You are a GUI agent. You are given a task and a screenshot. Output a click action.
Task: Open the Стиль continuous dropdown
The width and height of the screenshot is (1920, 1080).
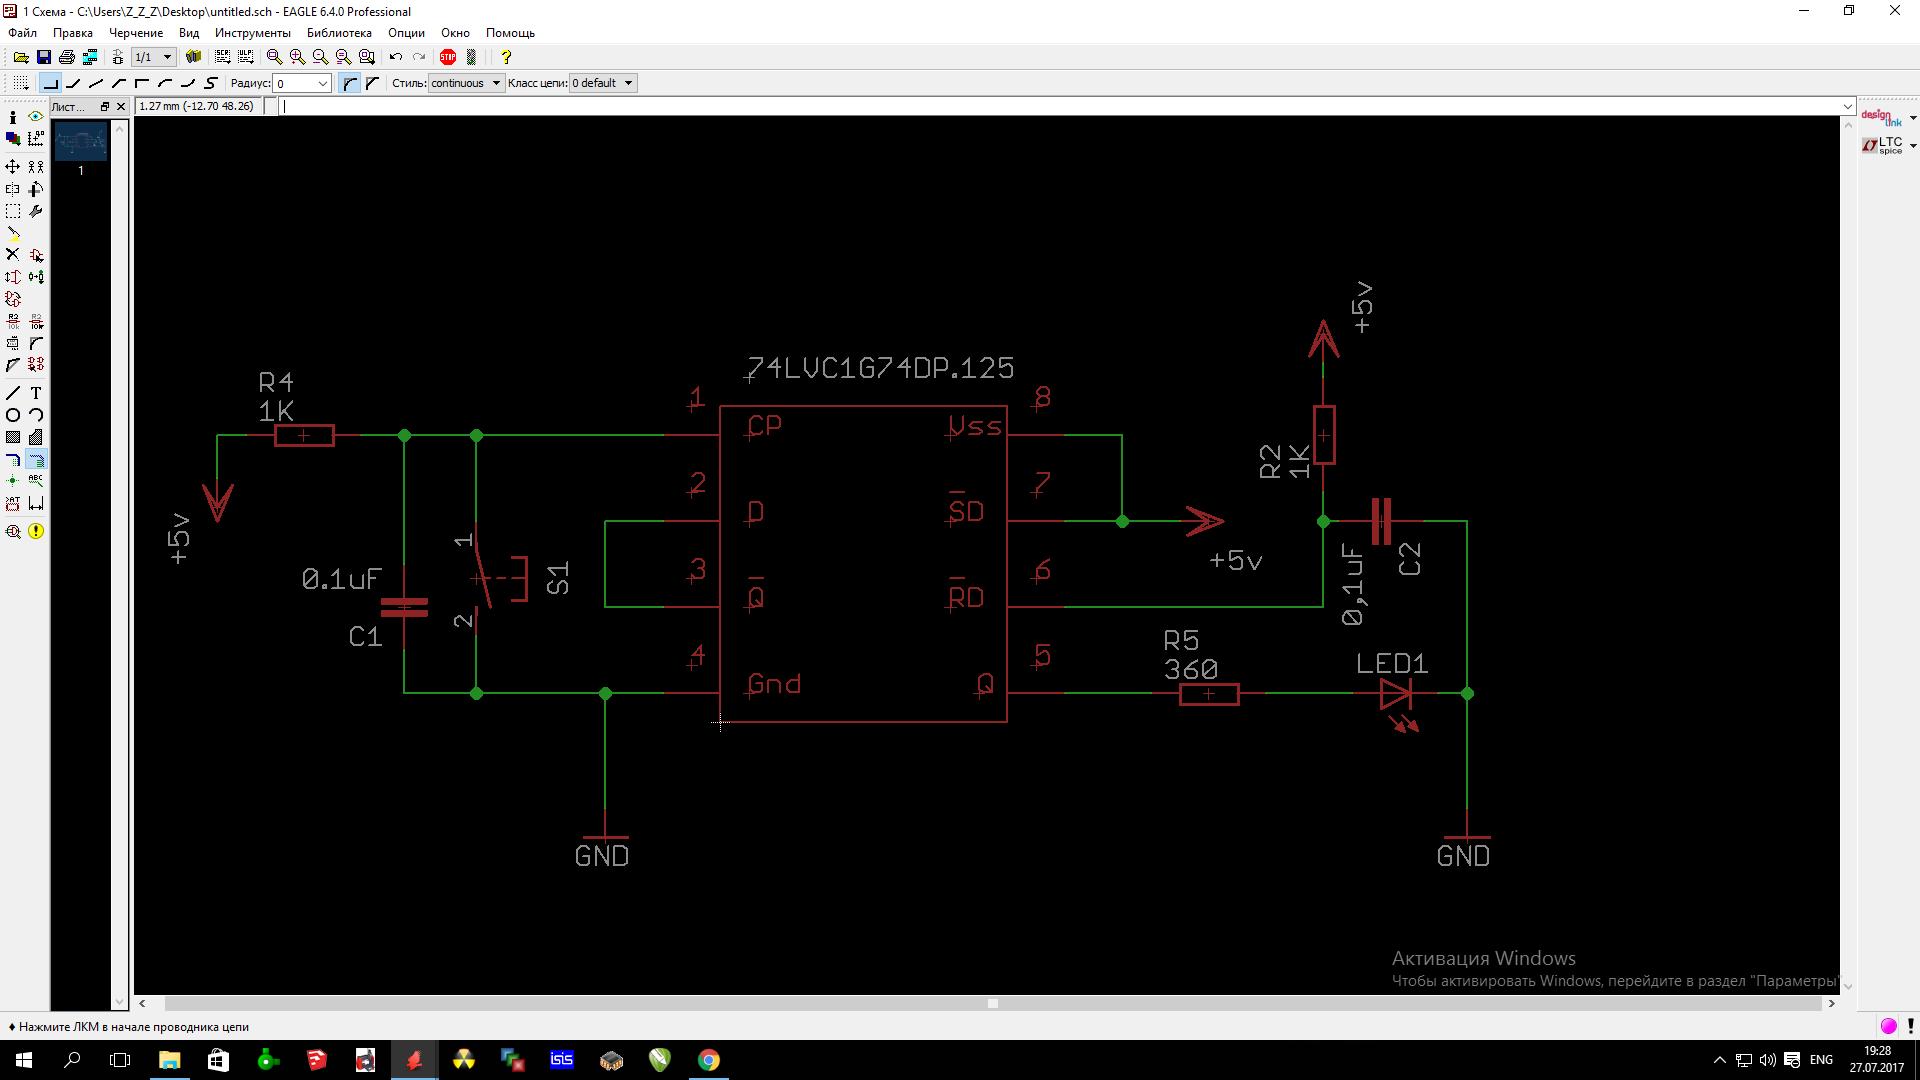coord(466,83)
